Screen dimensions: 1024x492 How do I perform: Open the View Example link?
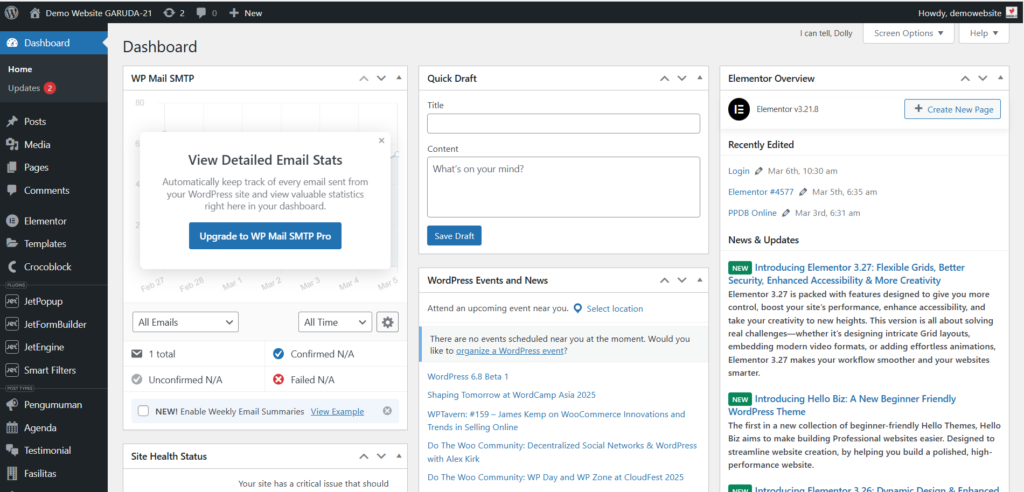[x=338, y=412]
